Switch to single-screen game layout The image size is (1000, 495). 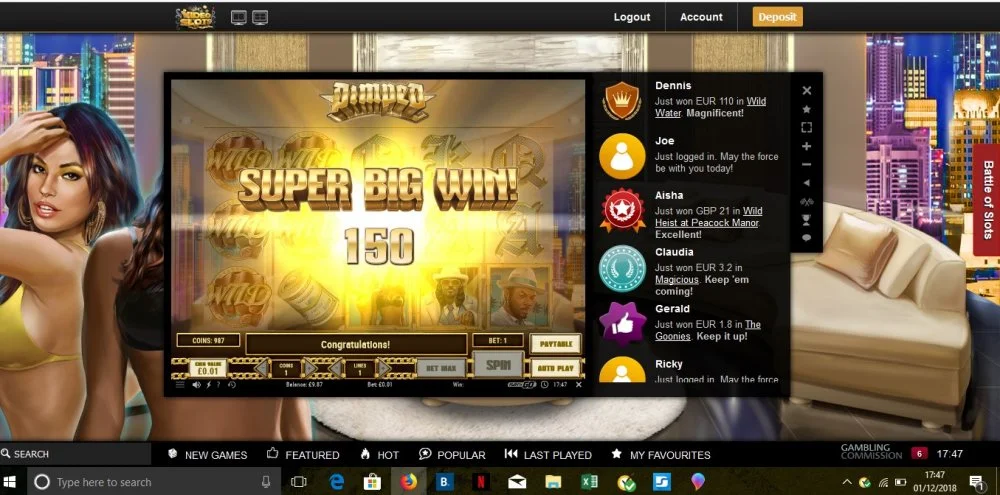click(239, 17)
